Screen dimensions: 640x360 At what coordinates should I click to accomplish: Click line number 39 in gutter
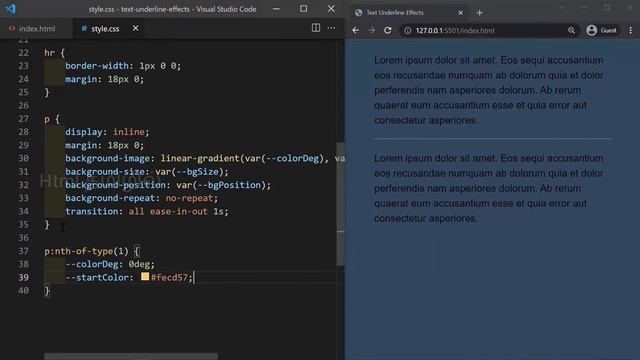pos(24,277)
